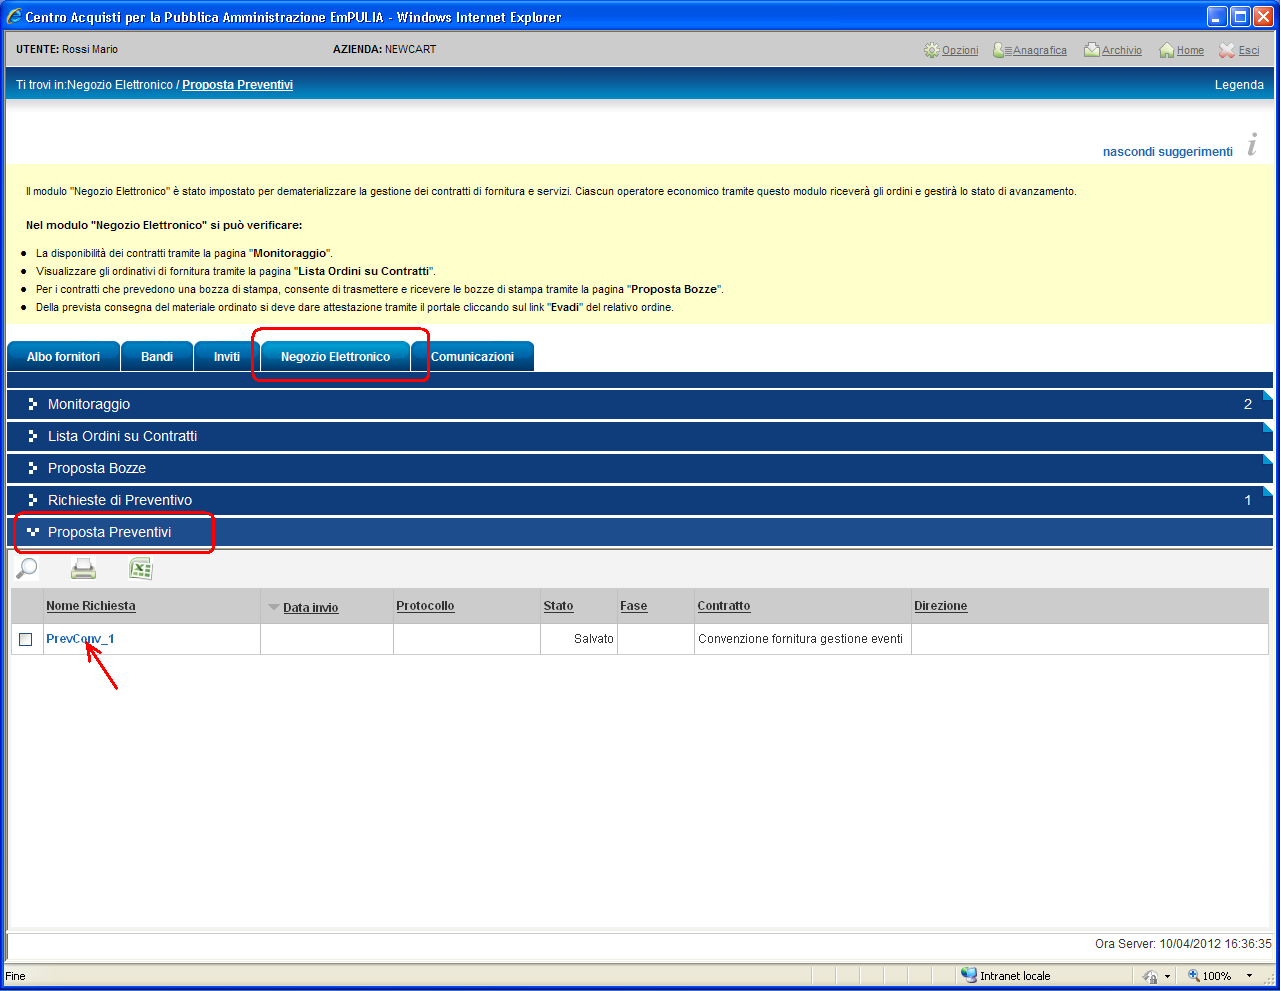The image size is (1281, 991).
Task: Switch to the Bandi tab
Action: (x=157, y=356)
